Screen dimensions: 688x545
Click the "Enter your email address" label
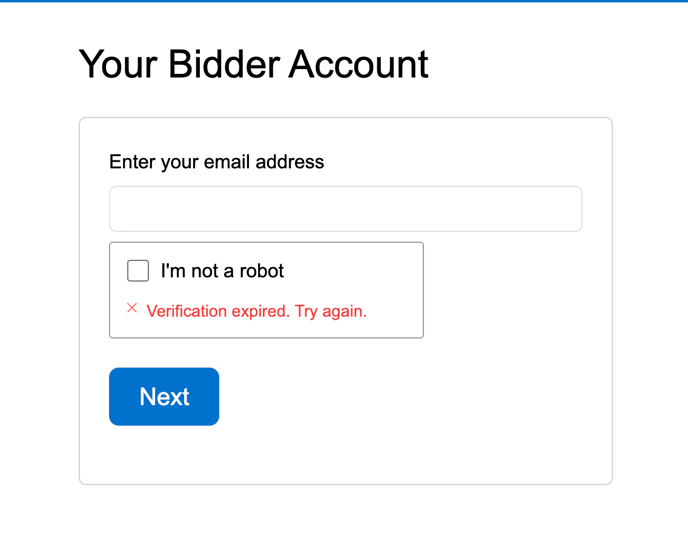click(x=217, y=162)
